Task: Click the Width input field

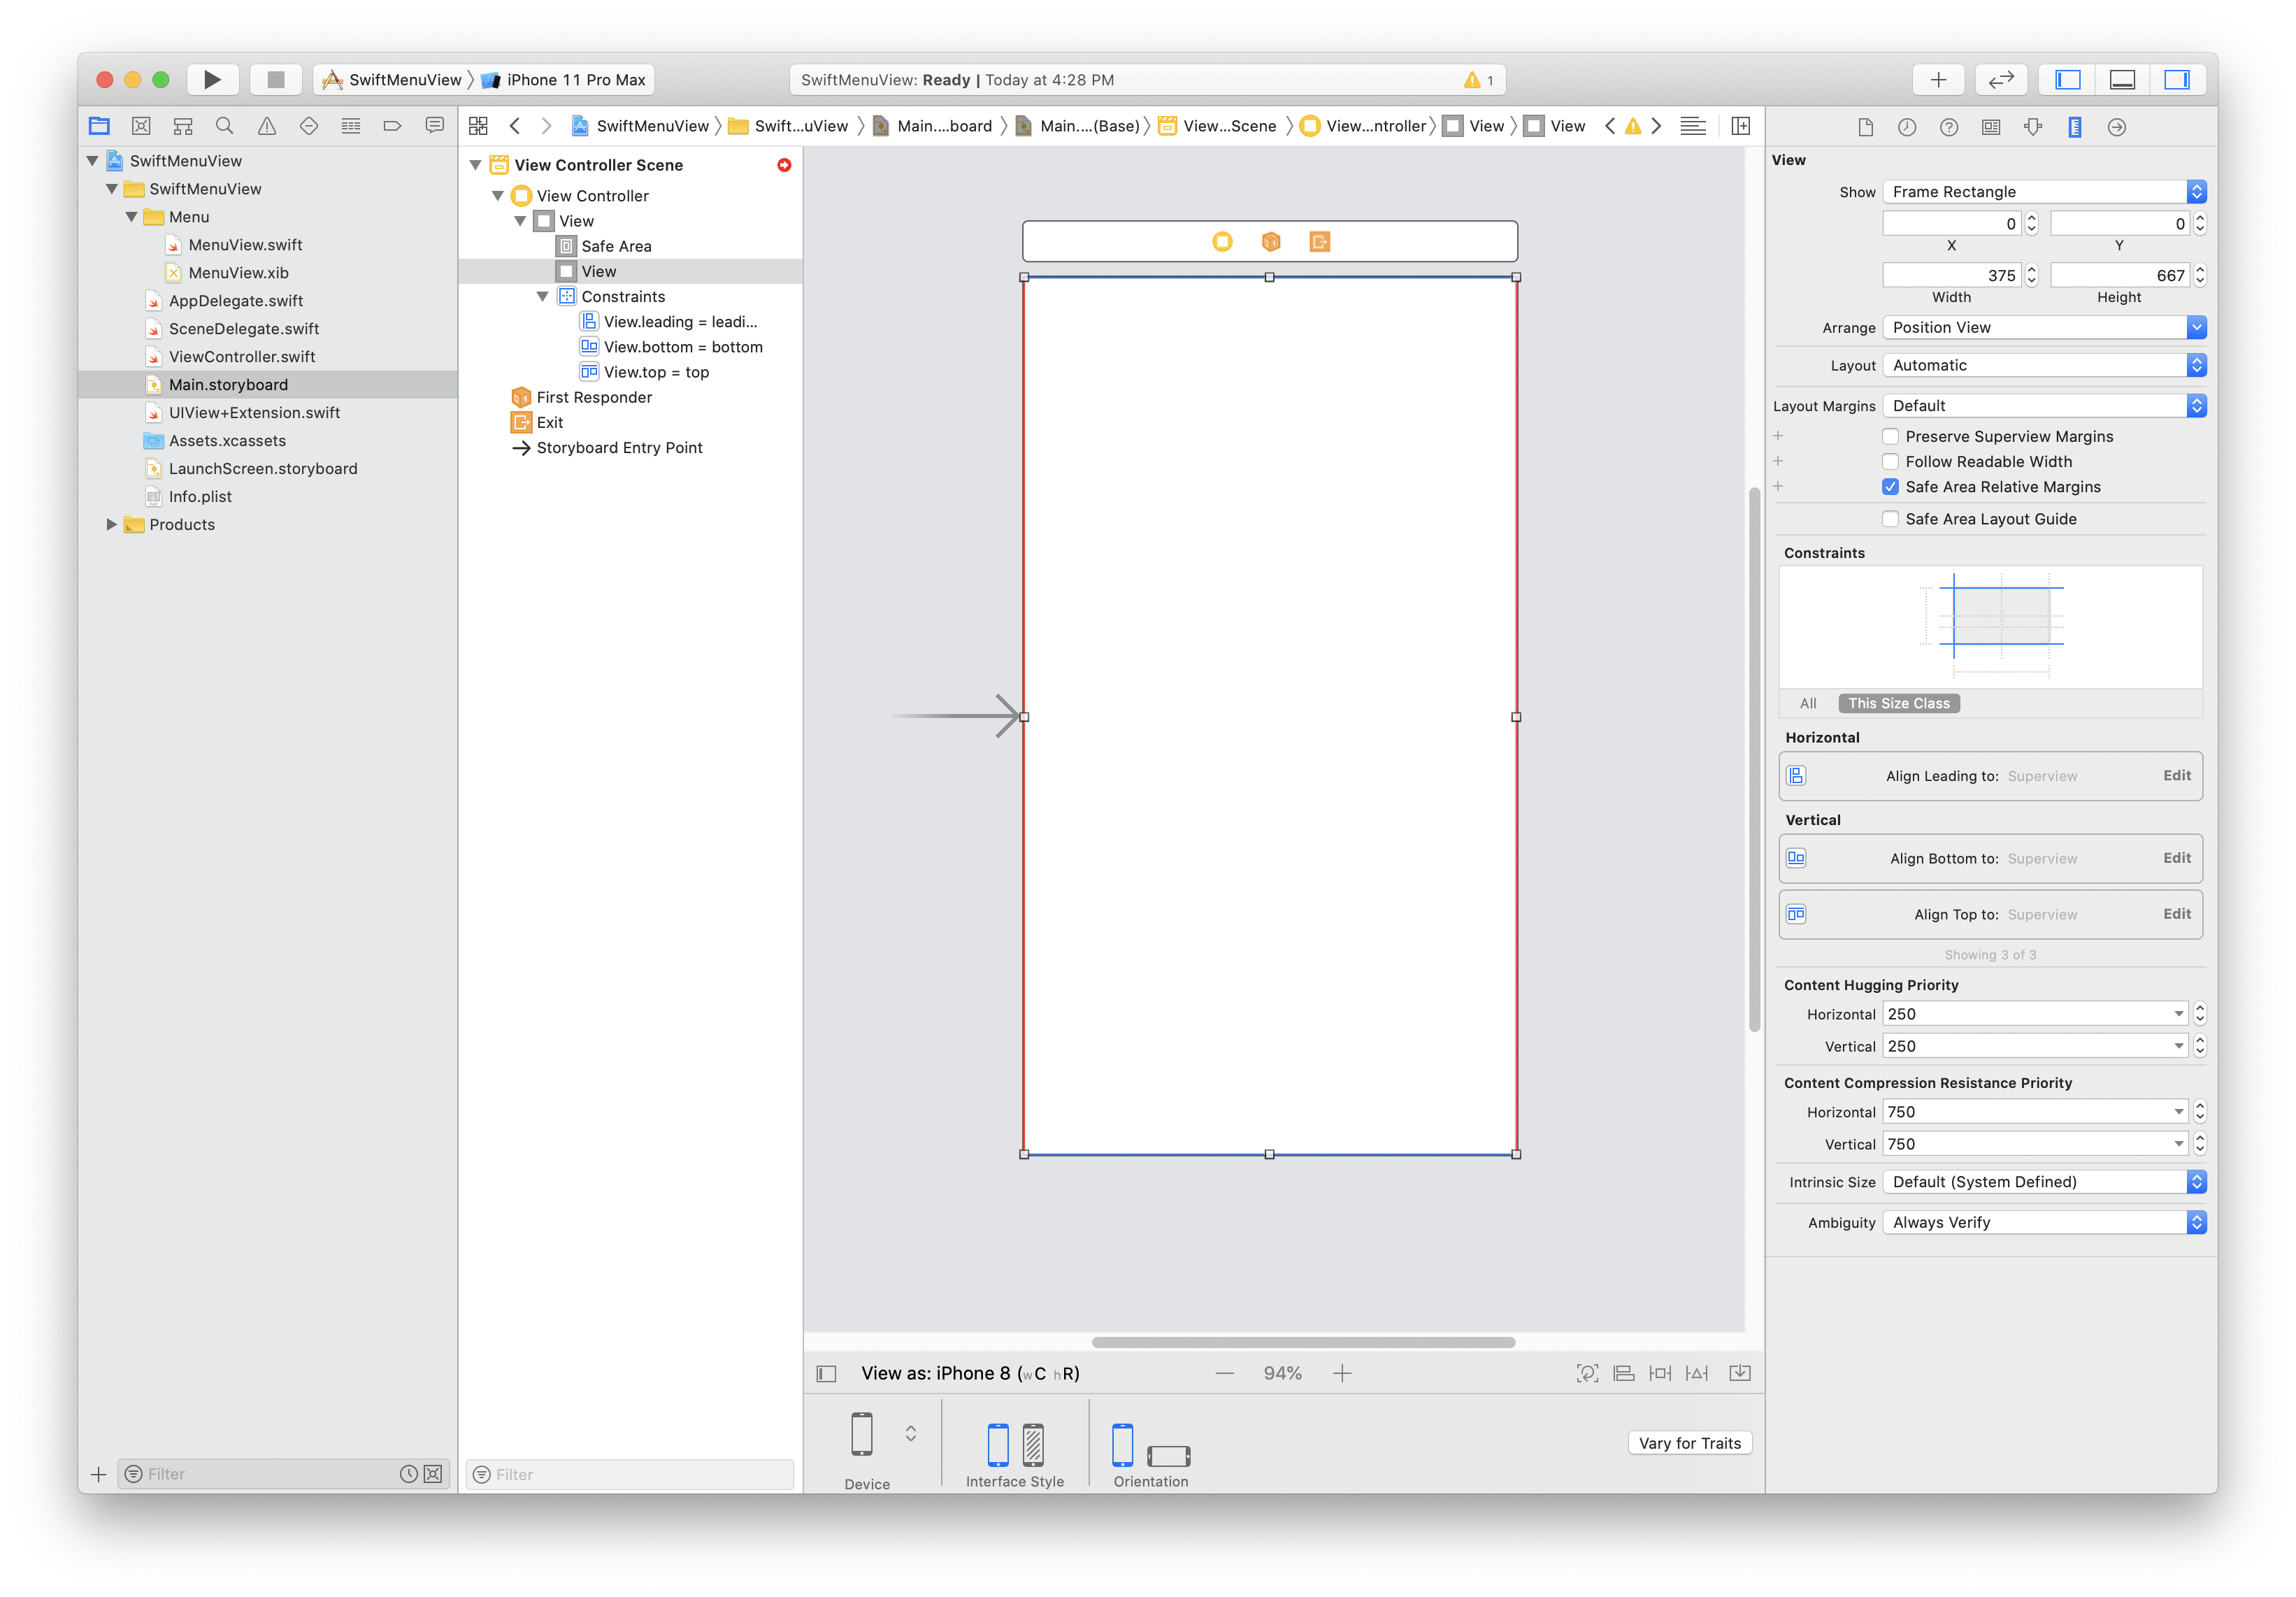Action: tap(1951, 275)
